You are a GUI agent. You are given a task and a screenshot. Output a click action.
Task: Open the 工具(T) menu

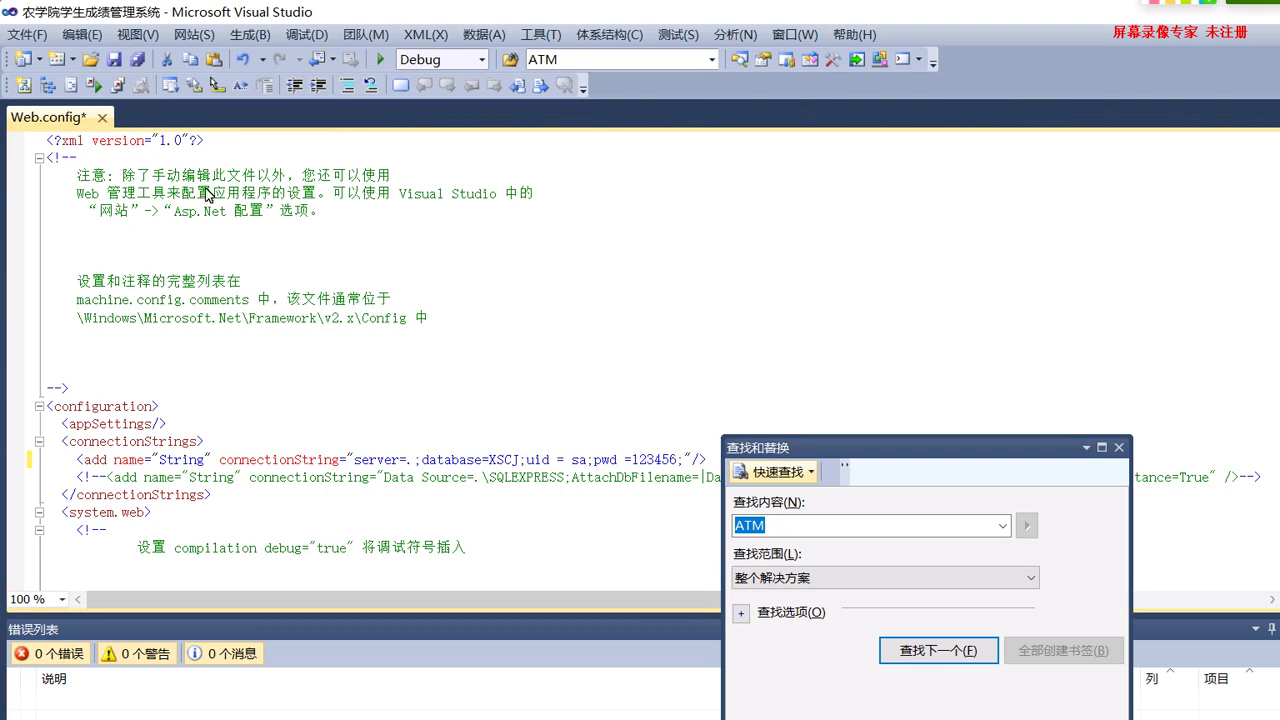[x=541, y=34]
